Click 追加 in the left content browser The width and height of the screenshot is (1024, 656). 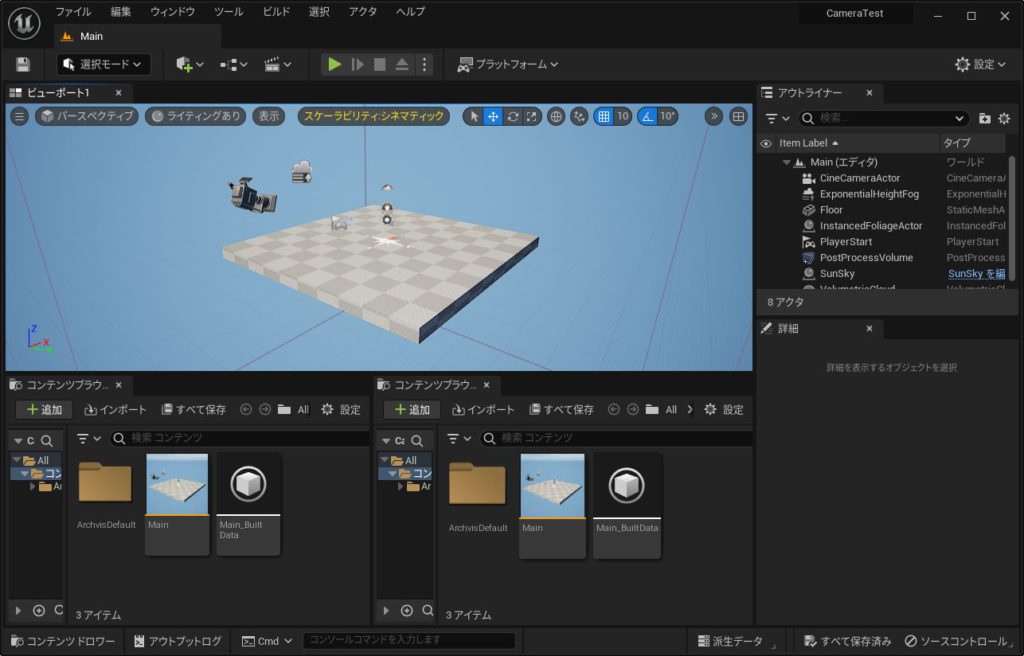[44, 410]
